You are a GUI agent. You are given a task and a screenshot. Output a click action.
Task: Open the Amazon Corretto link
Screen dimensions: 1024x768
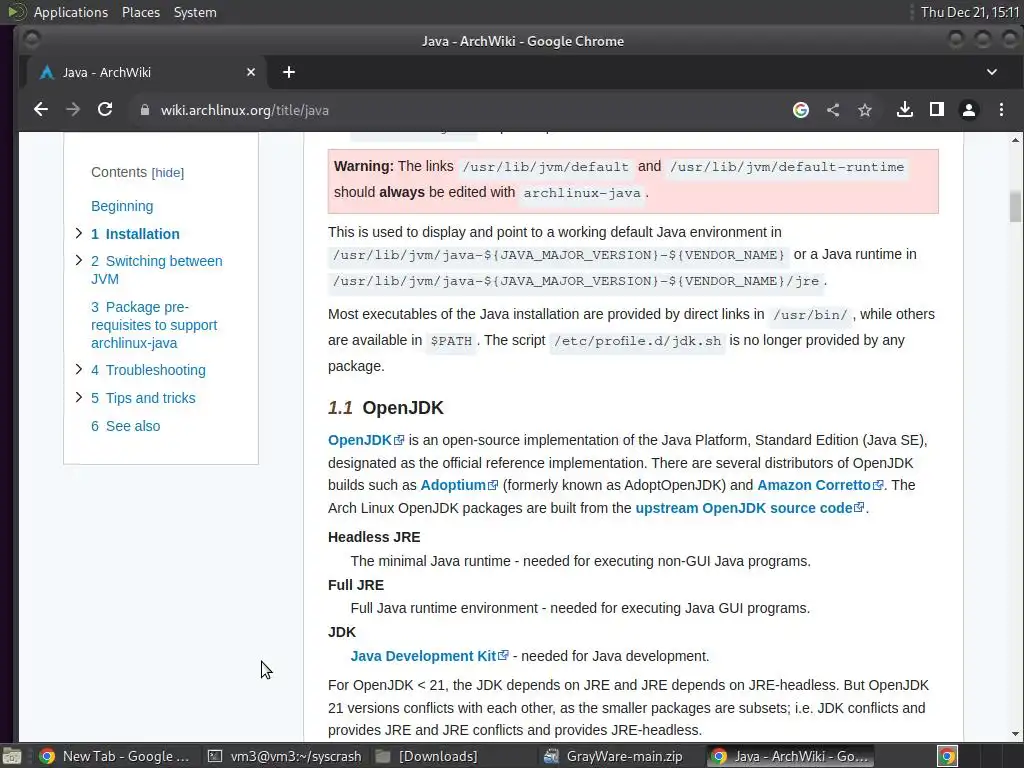coord(820,485)
